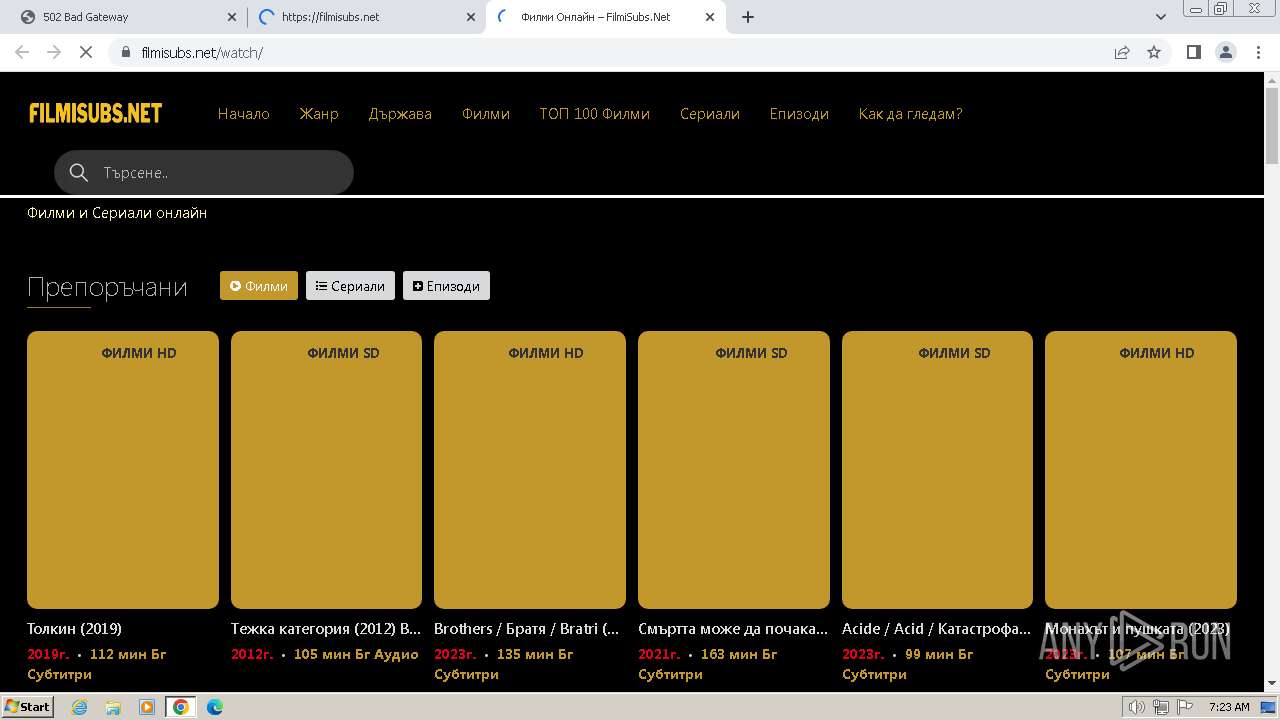Select the Филми recommended filter button
This screenshot has height=720, width=1280.
[x=259, y=286]
